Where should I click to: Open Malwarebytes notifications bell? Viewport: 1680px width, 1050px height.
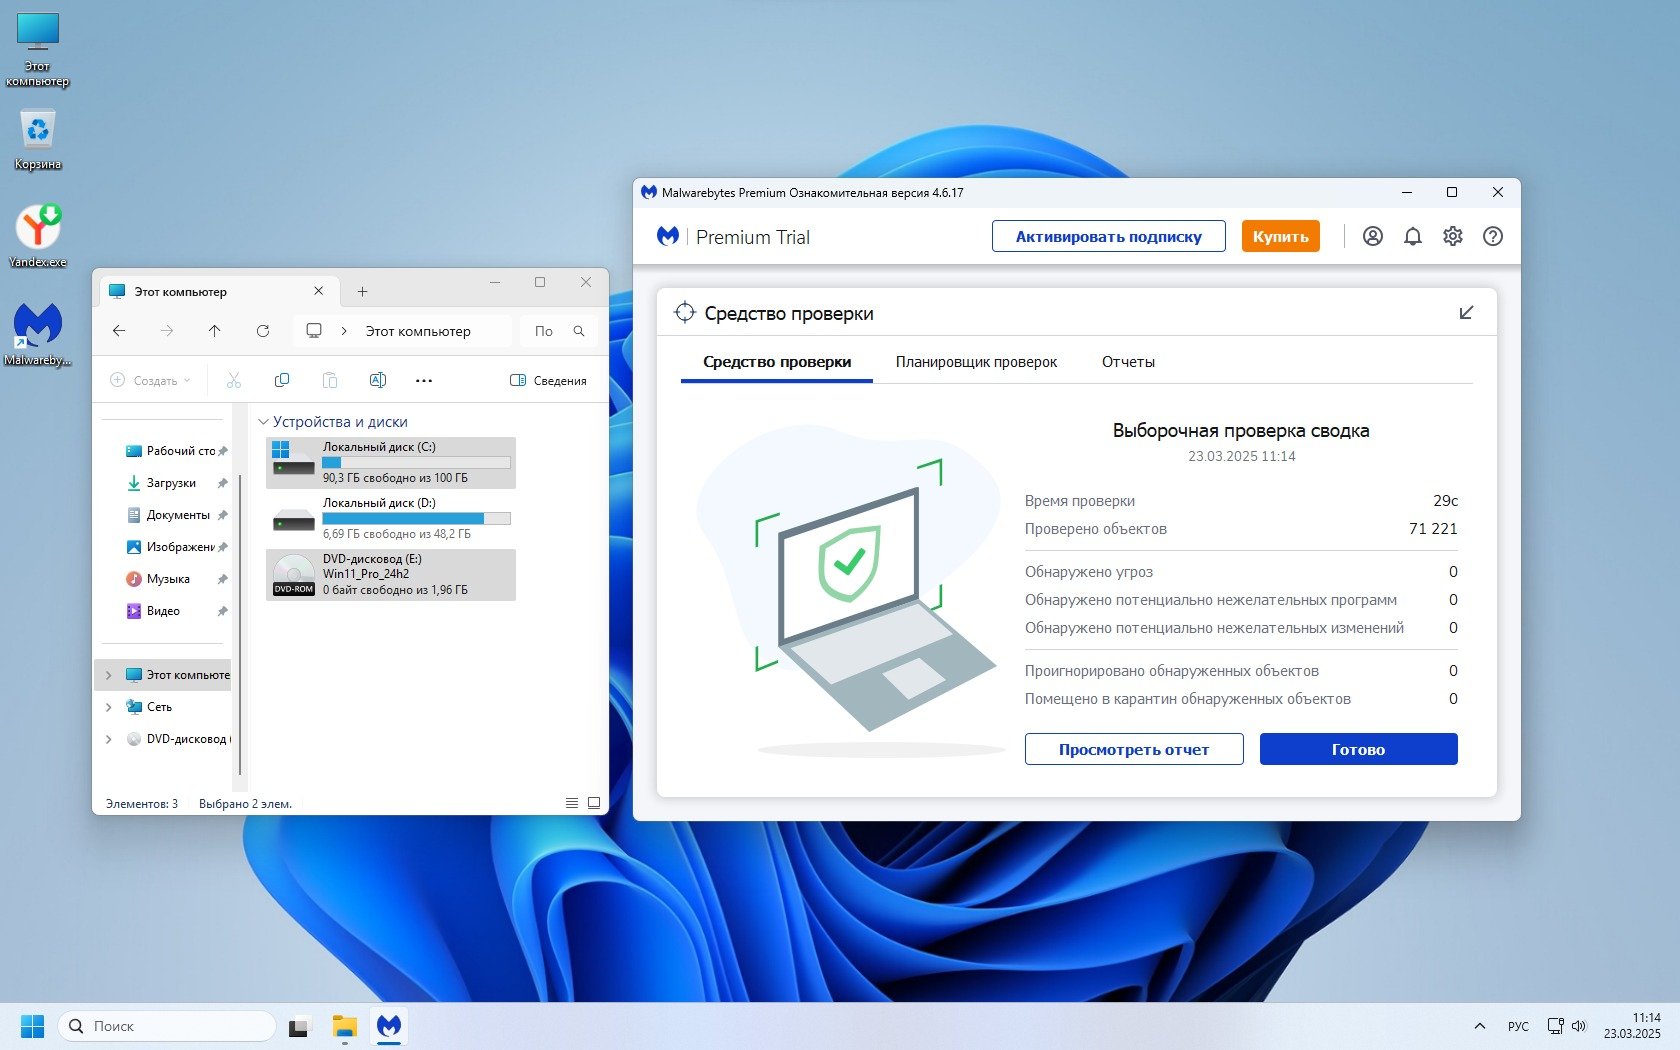click(1413, 236)
